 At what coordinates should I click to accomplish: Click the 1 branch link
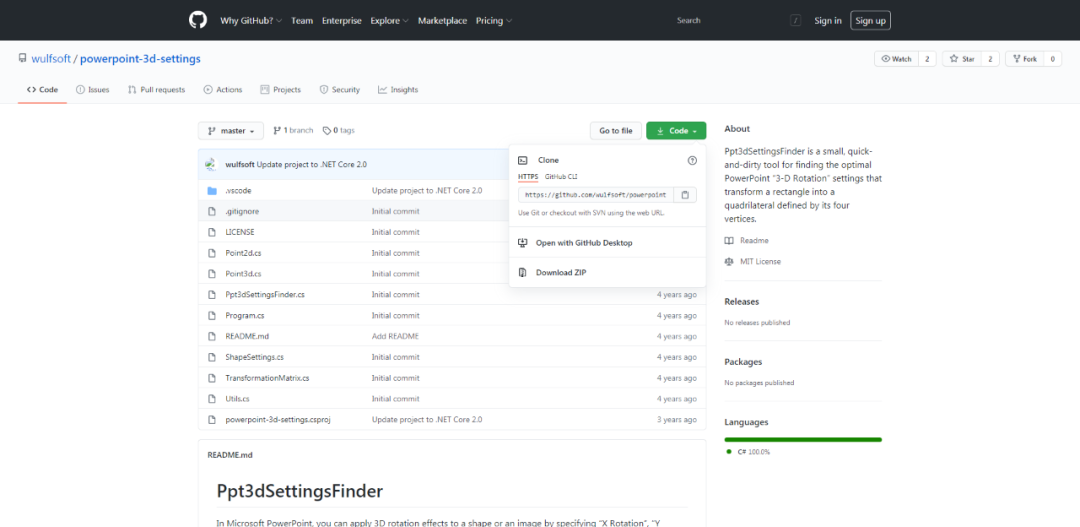point(293,130)
